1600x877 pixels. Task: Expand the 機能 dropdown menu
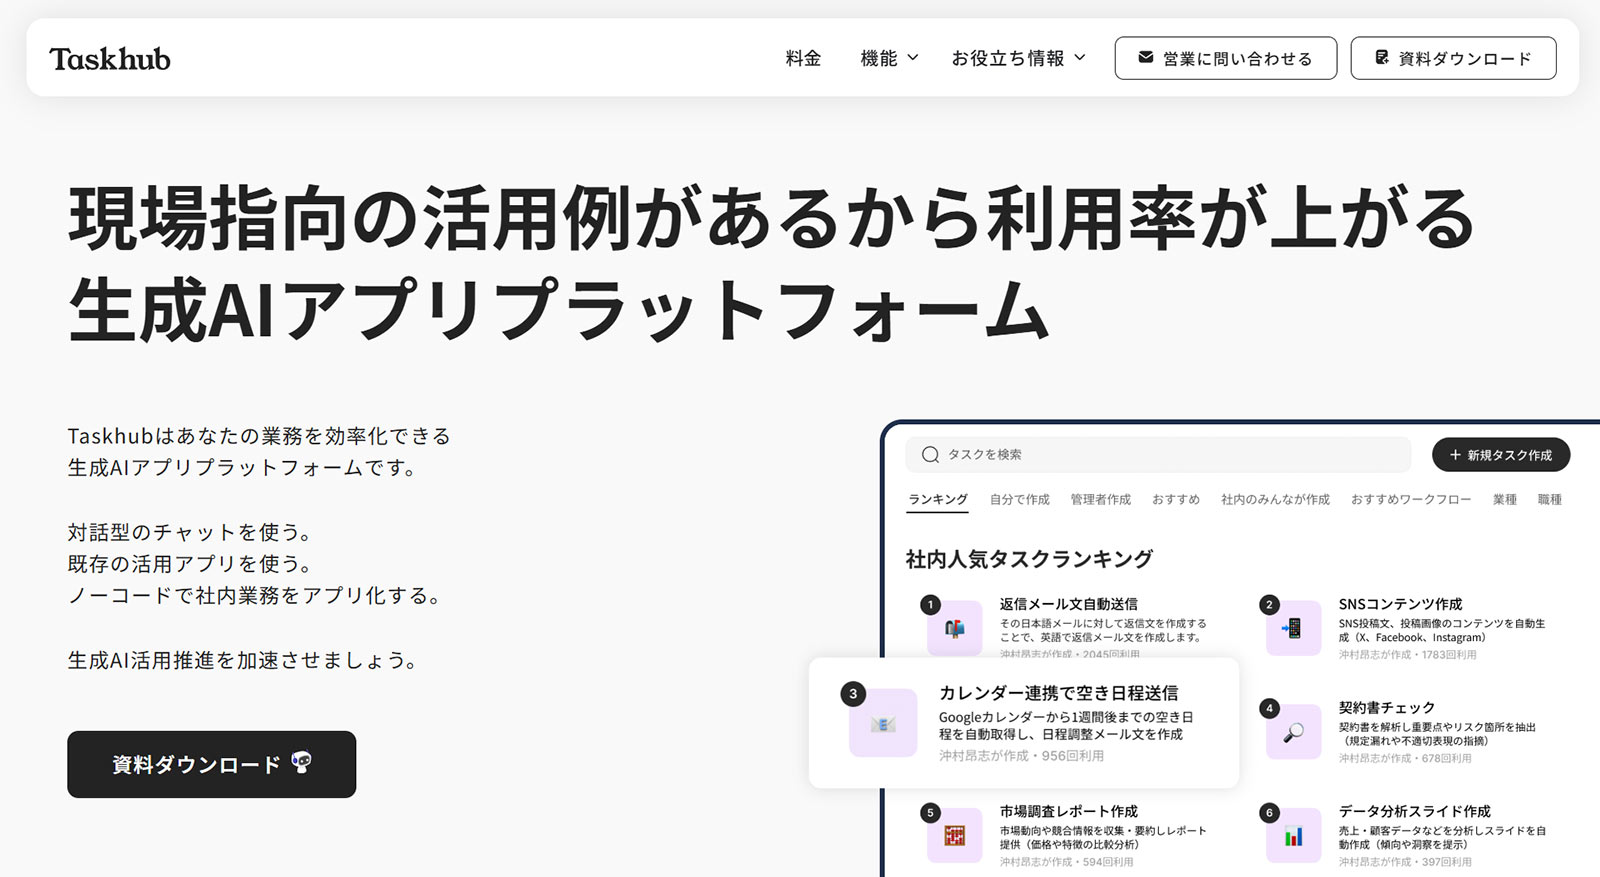(x=889, y=59)
